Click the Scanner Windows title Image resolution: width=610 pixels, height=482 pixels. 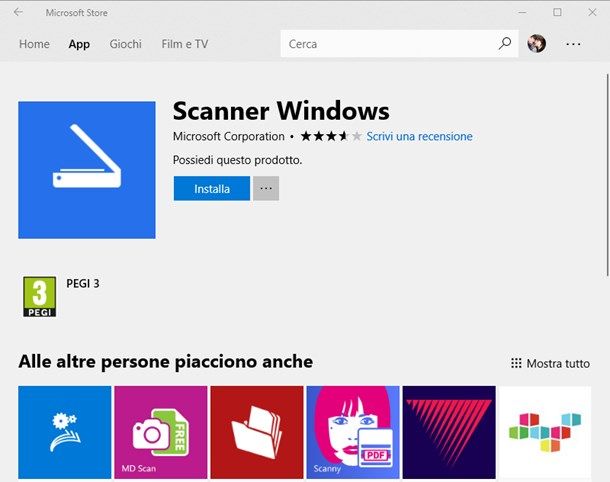pyautogui.click(x=281, y=111)
